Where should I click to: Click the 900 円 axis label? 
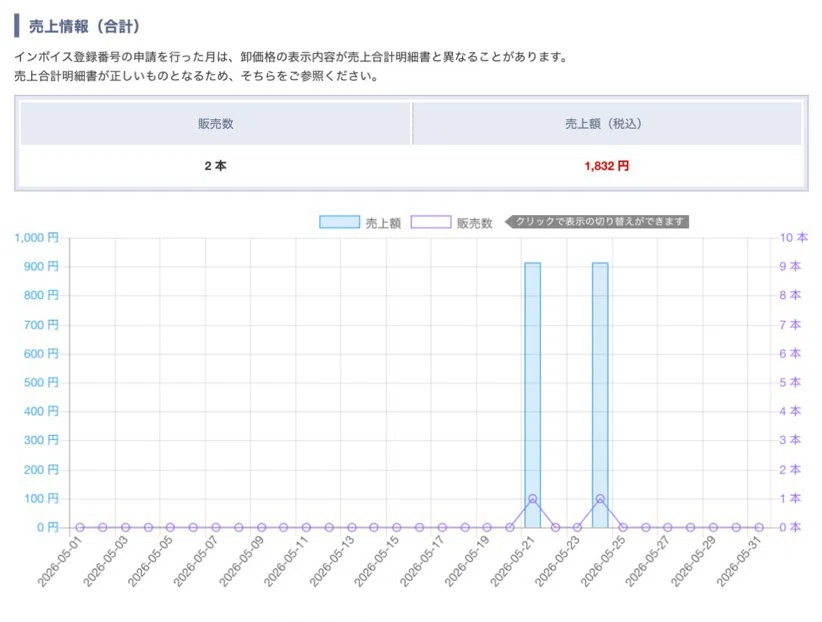(x=41, y=266)
